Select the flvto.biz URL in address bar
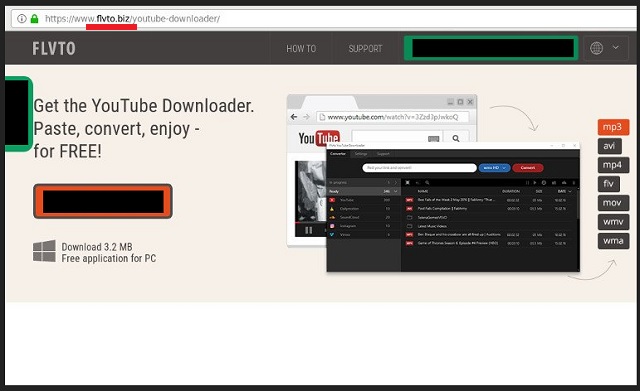 pos(132,18)
